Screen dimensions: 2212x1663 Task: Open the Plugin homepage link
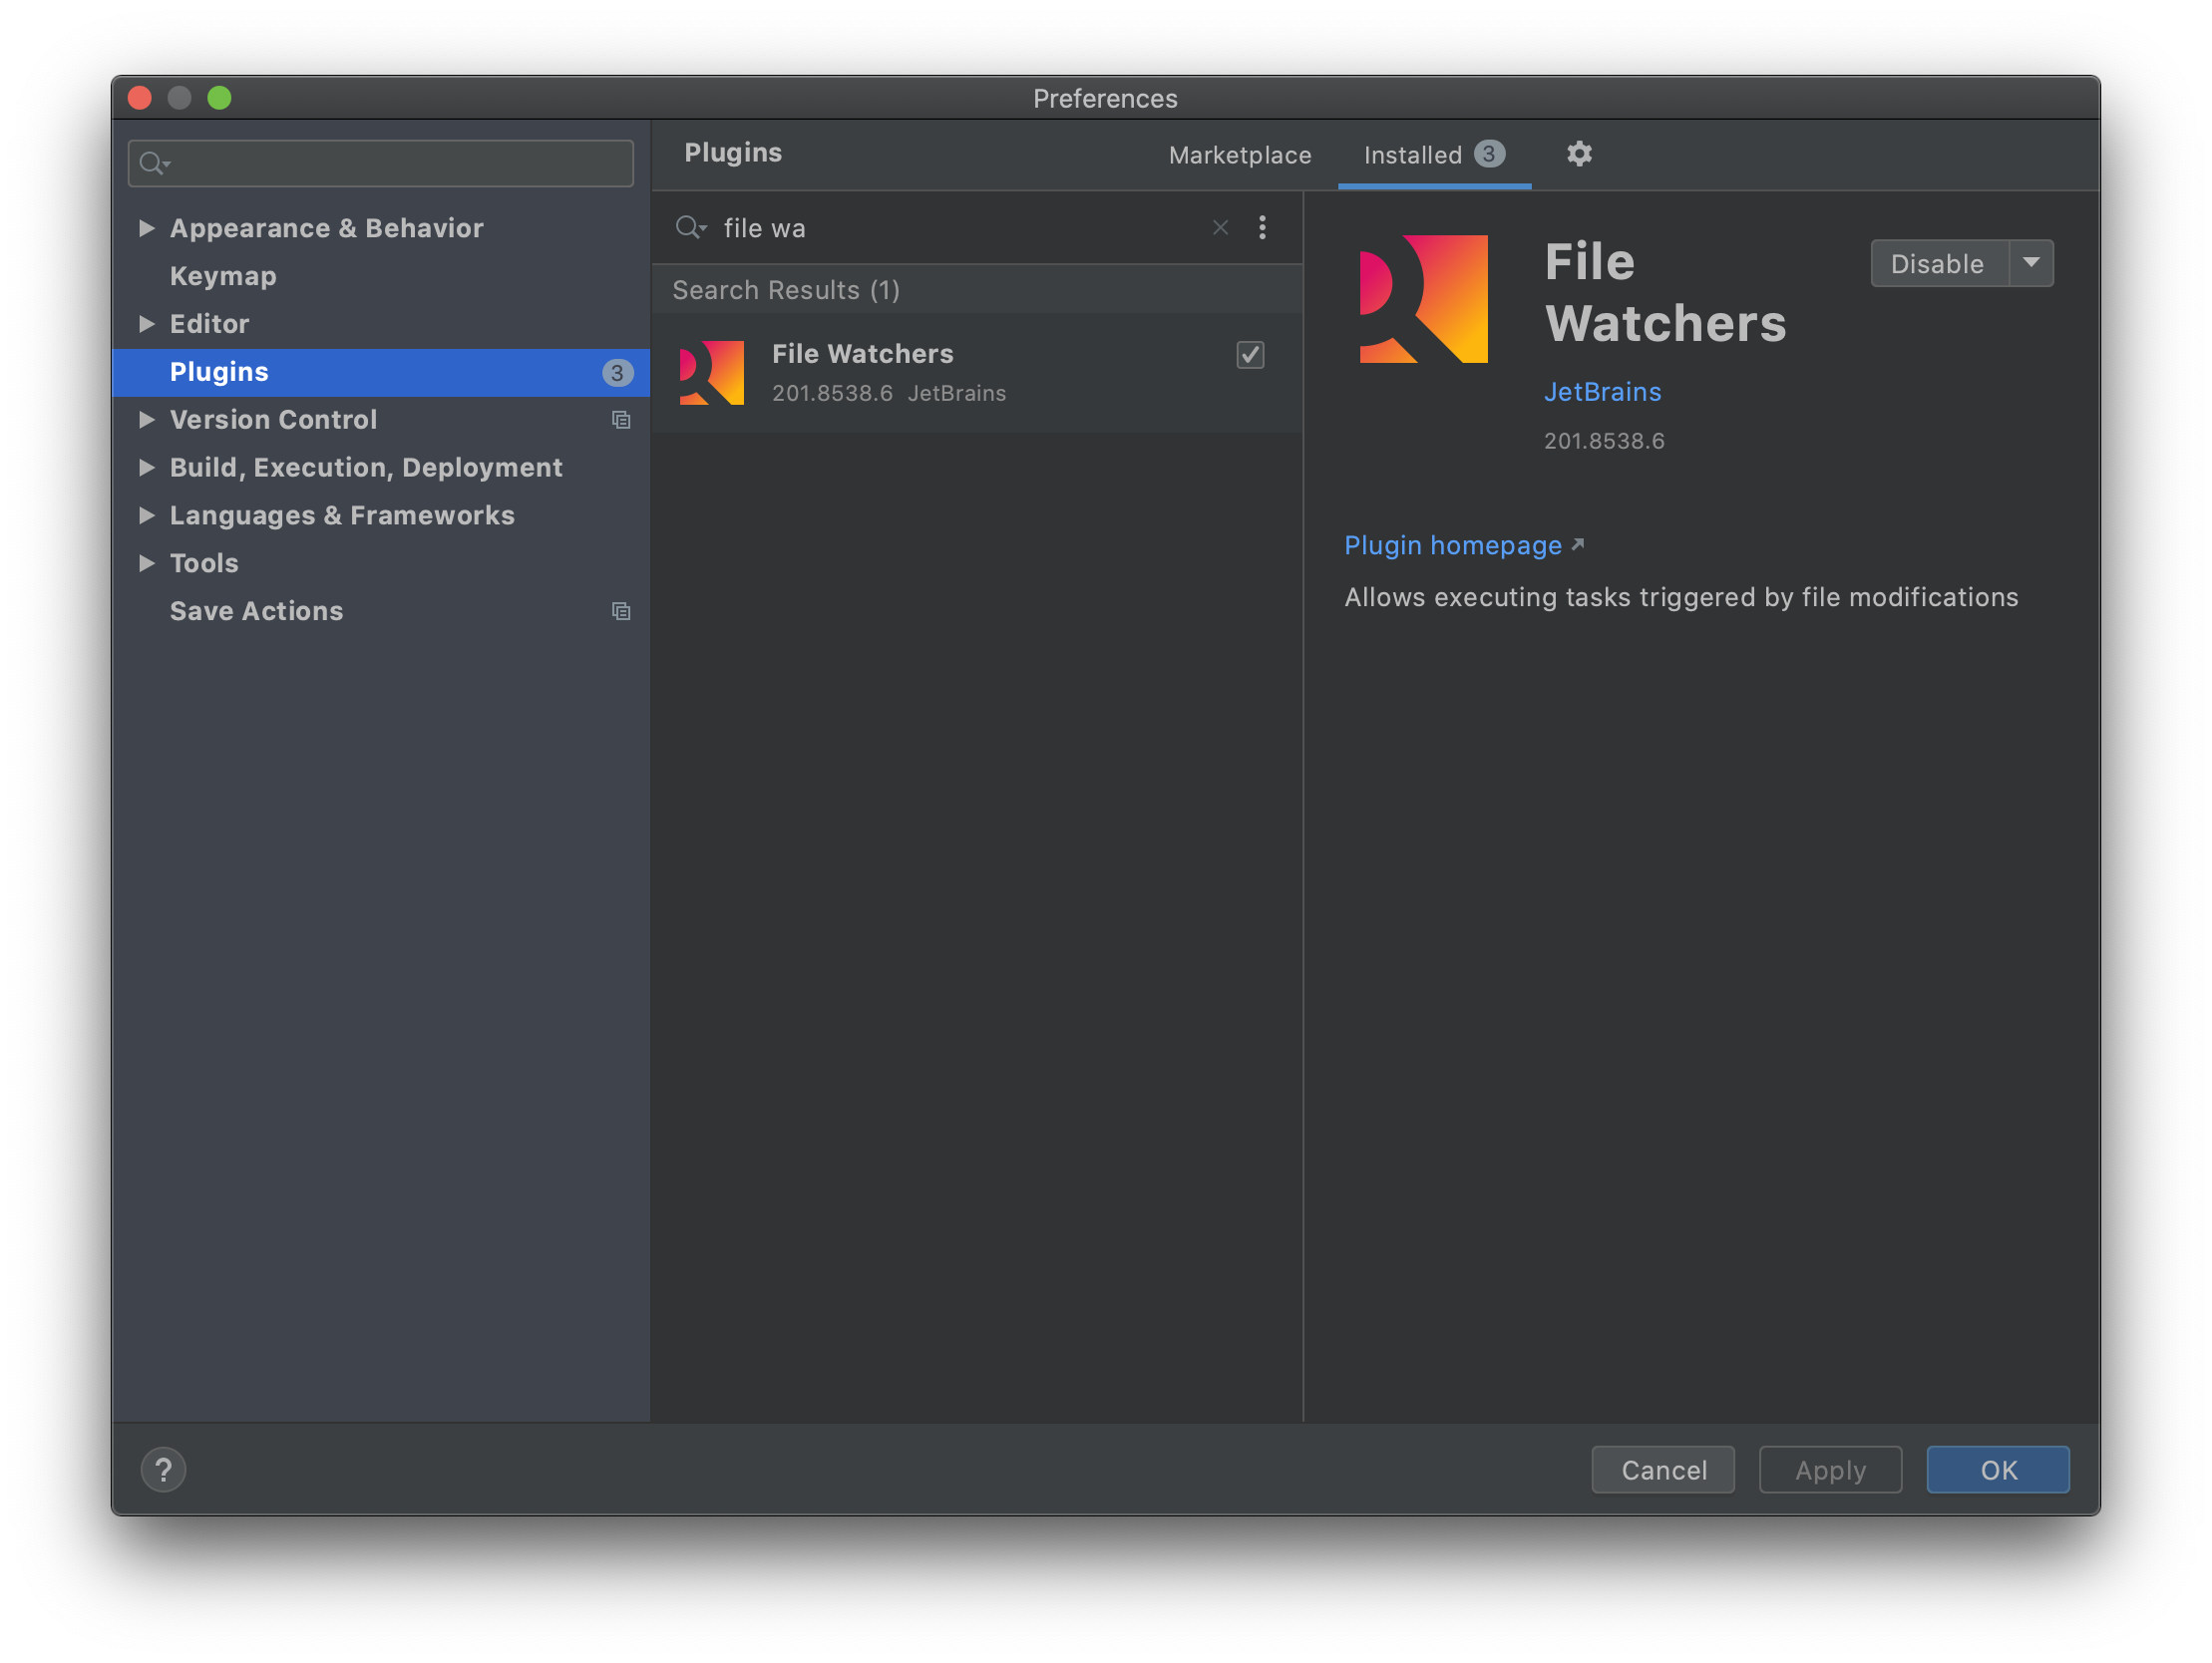pos(1452,545)
